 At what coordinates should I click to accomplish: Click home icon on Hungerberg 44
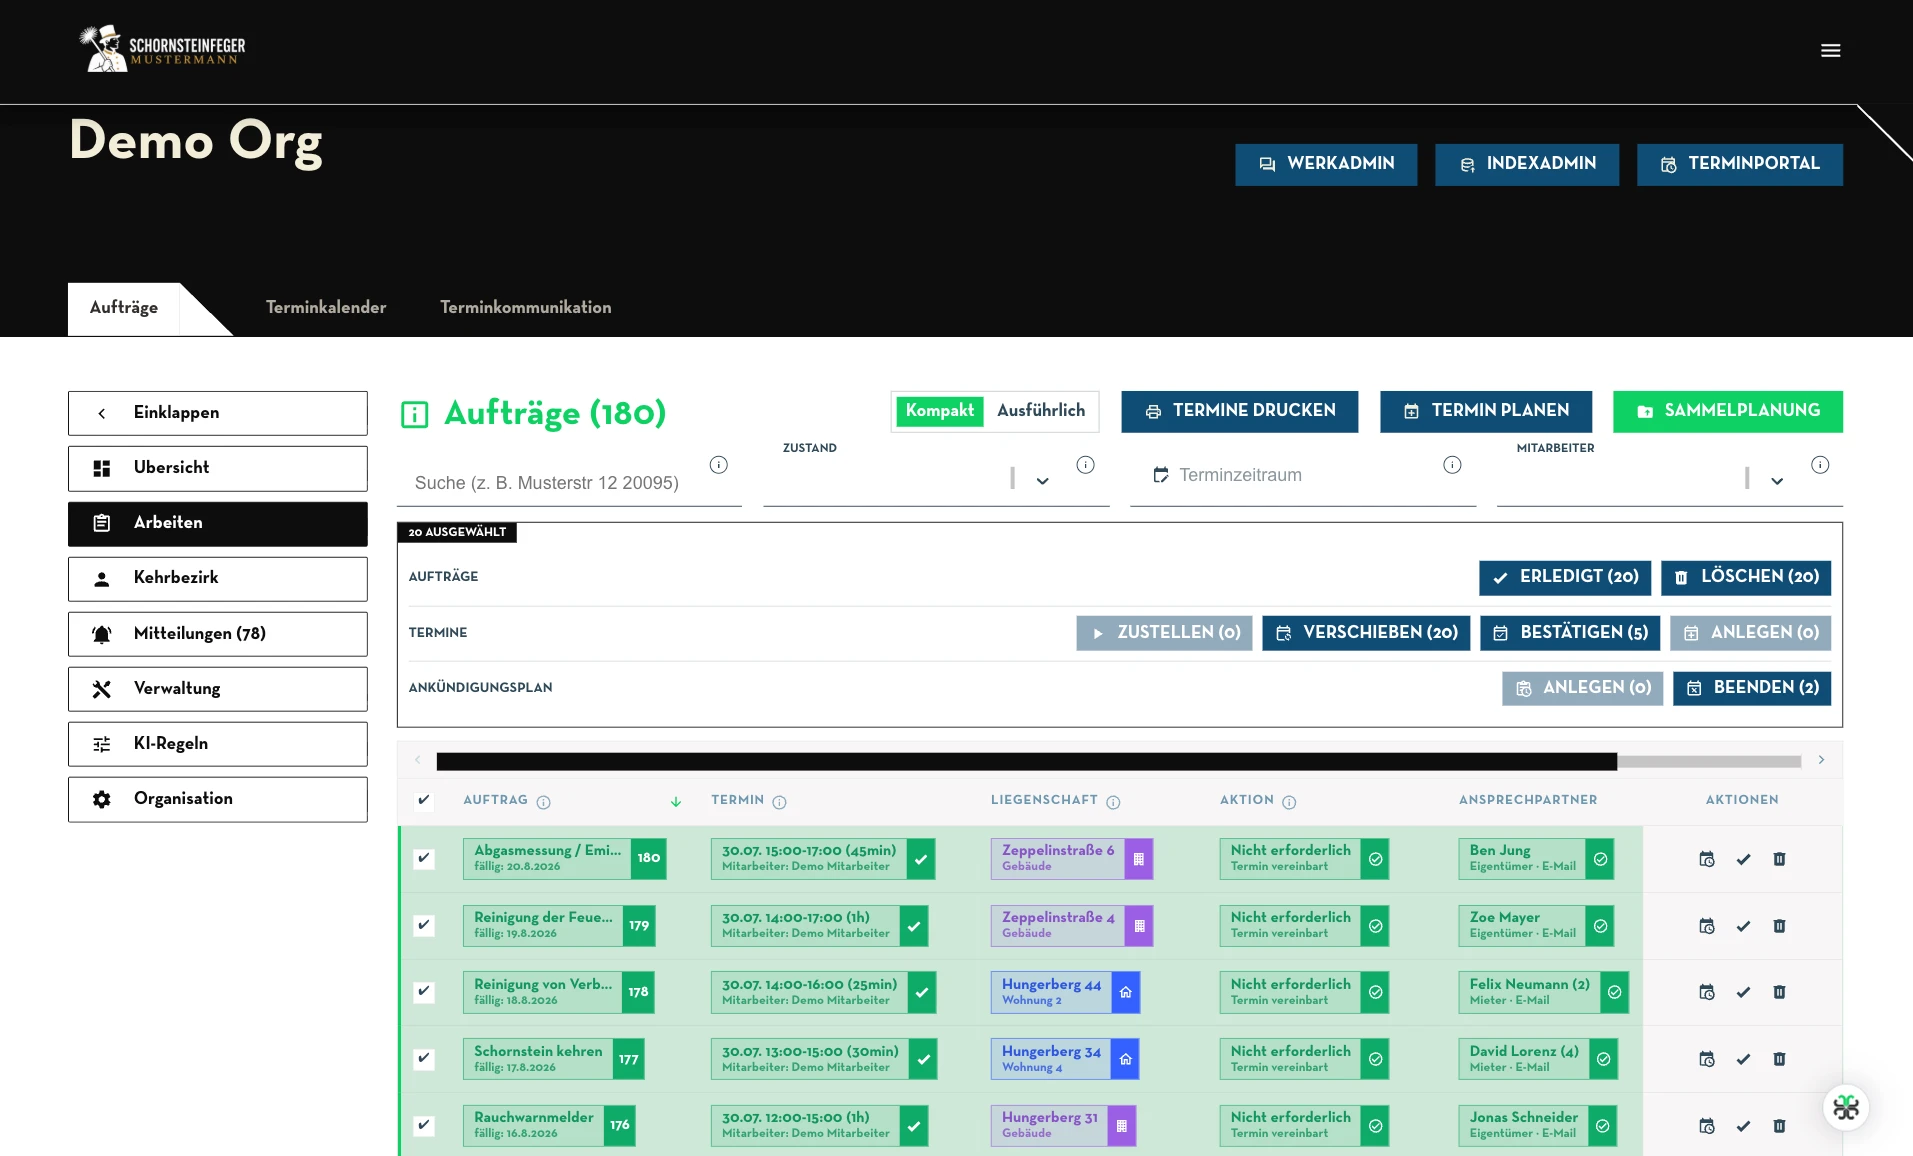tap(1126, 992)
